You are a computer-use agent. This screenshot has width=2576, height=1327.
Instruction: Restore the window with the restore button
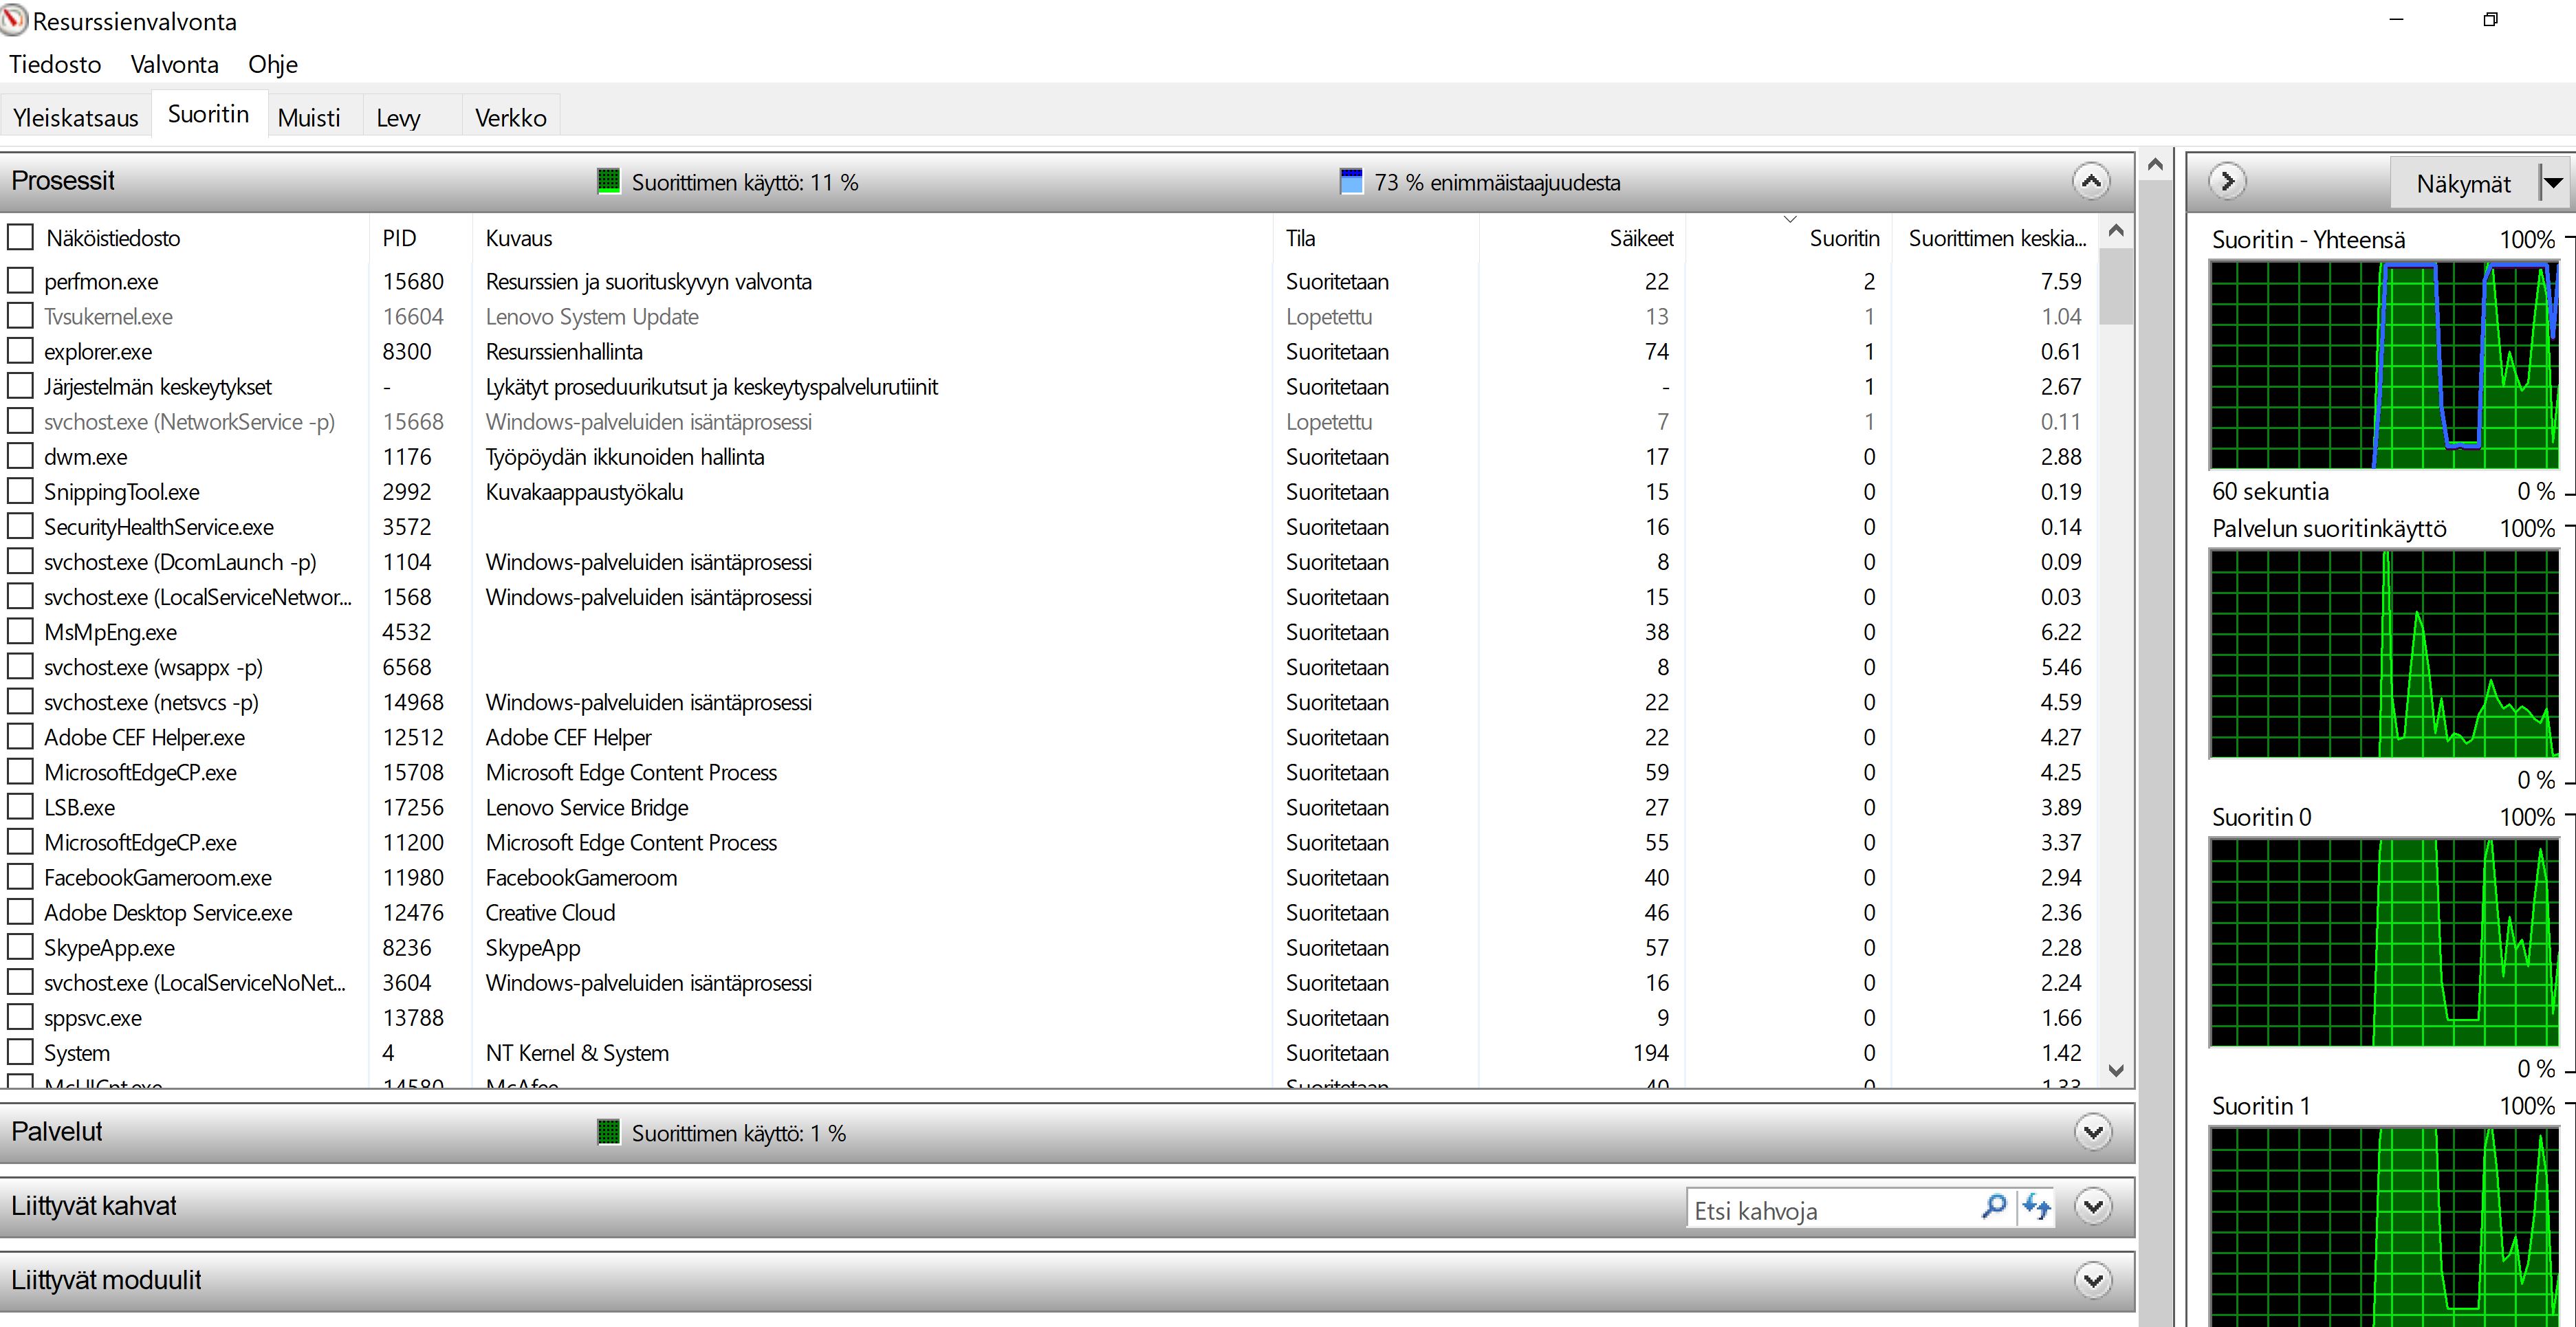pyautogui.click(x=2490, y=20)
